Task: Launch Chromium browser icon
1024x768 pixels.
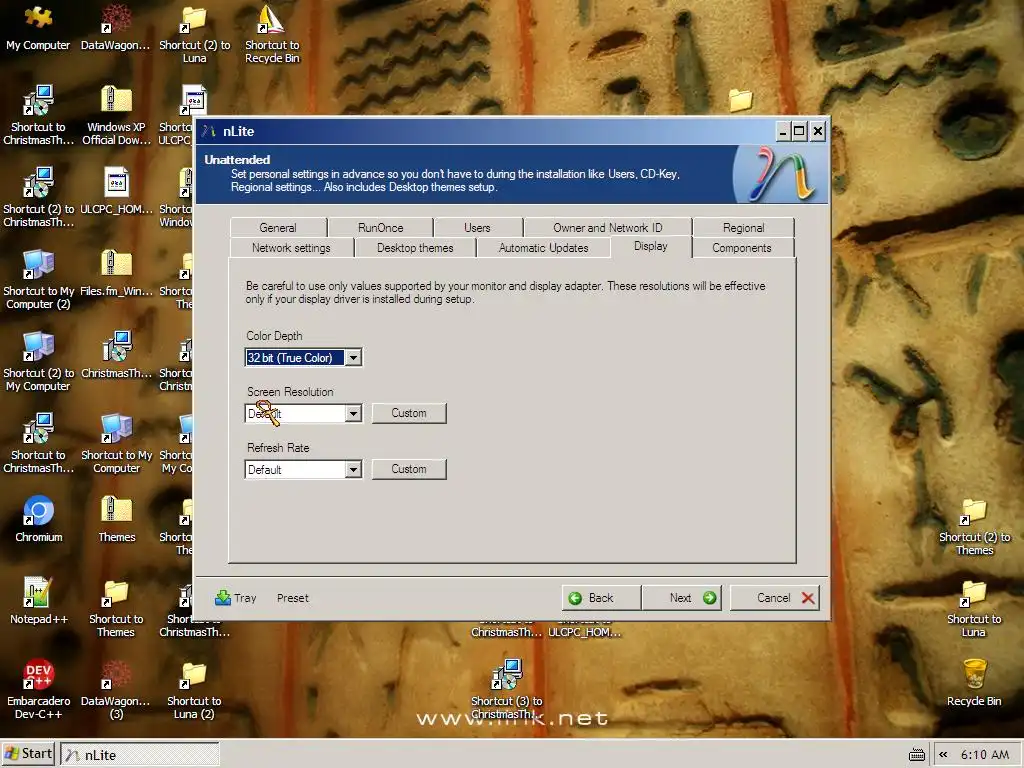Action: 39,519
